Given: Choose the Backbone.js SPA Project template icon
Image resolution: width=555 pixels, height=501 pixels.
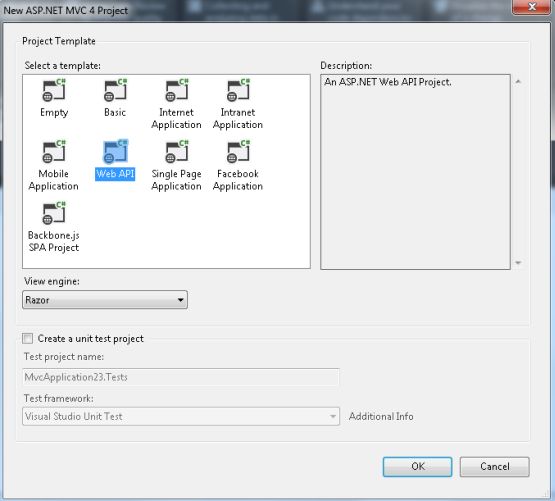Looking at the screenshot, I should [x=54, y=213].
